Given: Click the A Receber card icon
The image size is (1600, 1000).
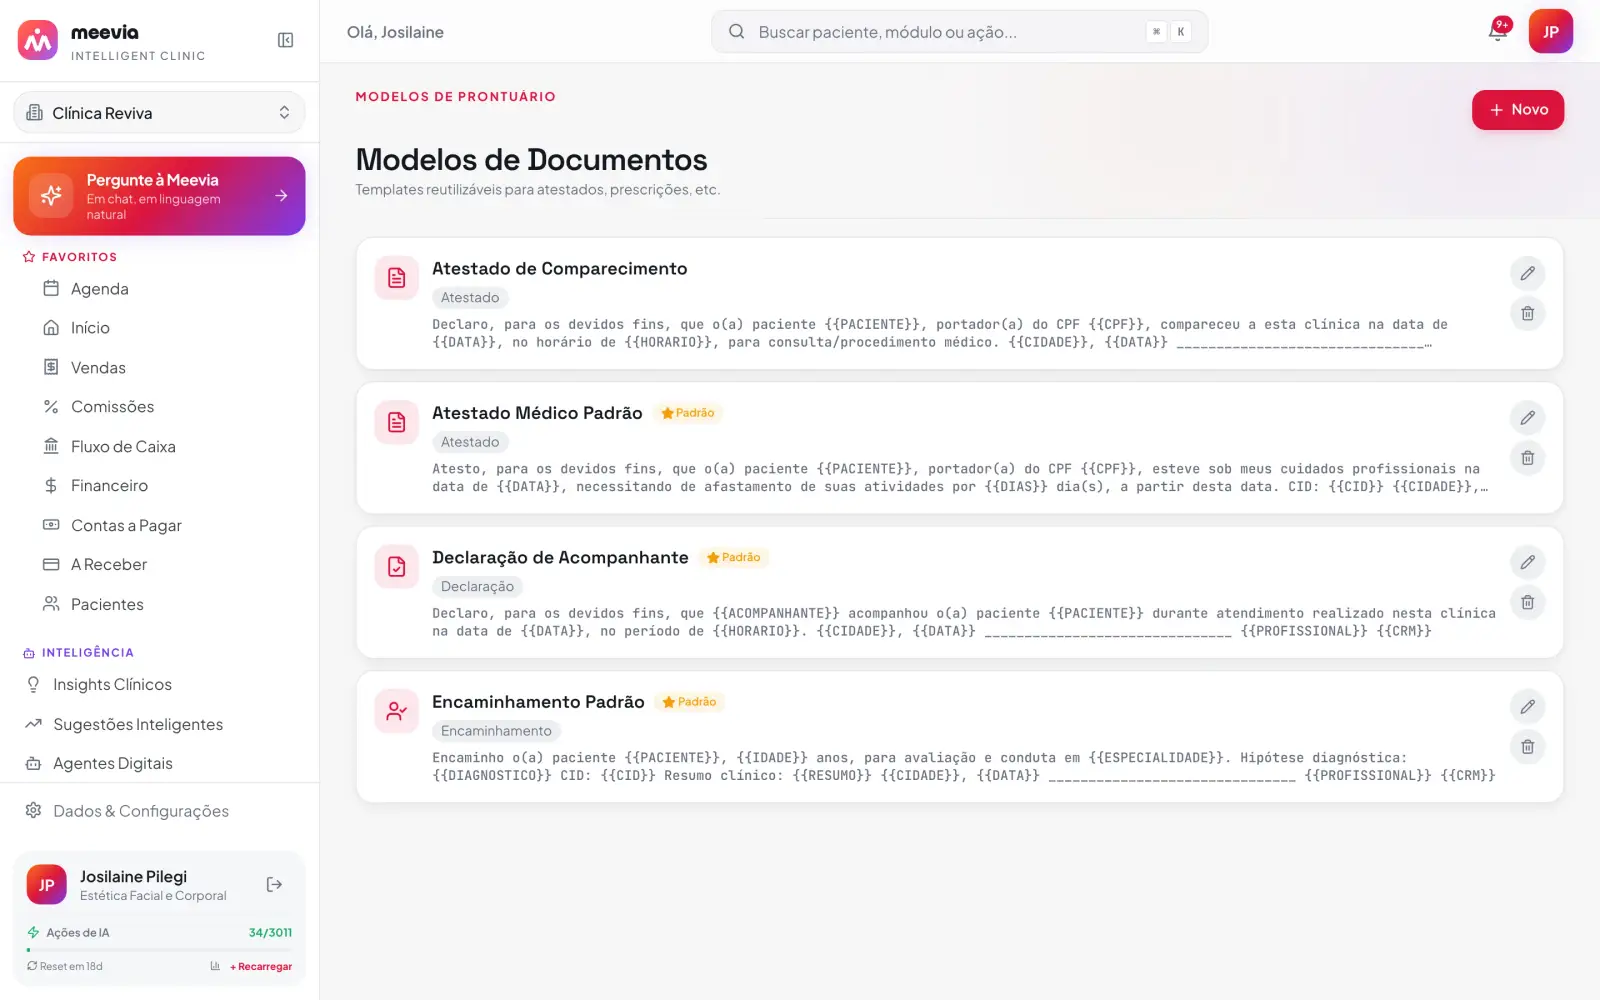Looking at the screenshot, I should pyautogui.click(x=51, y=565).
